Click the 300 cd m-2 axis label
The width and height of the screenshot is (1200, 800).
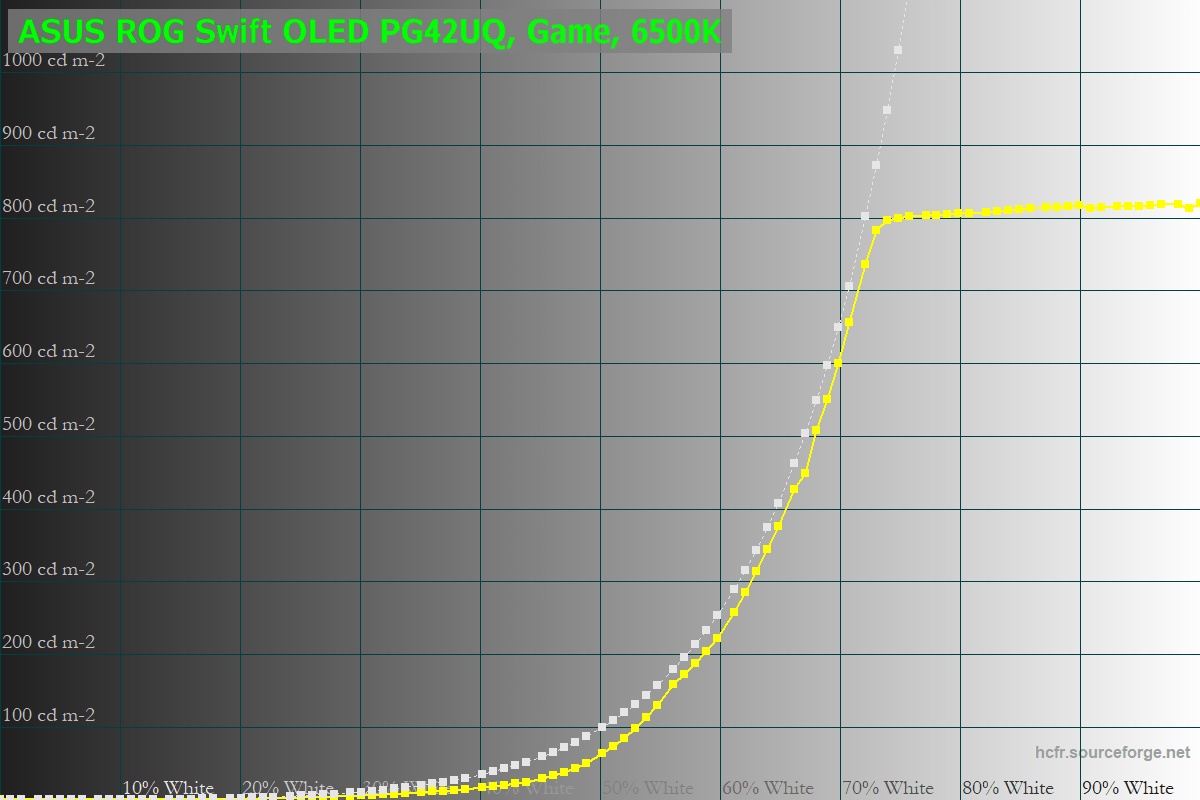tap(49, 569)
